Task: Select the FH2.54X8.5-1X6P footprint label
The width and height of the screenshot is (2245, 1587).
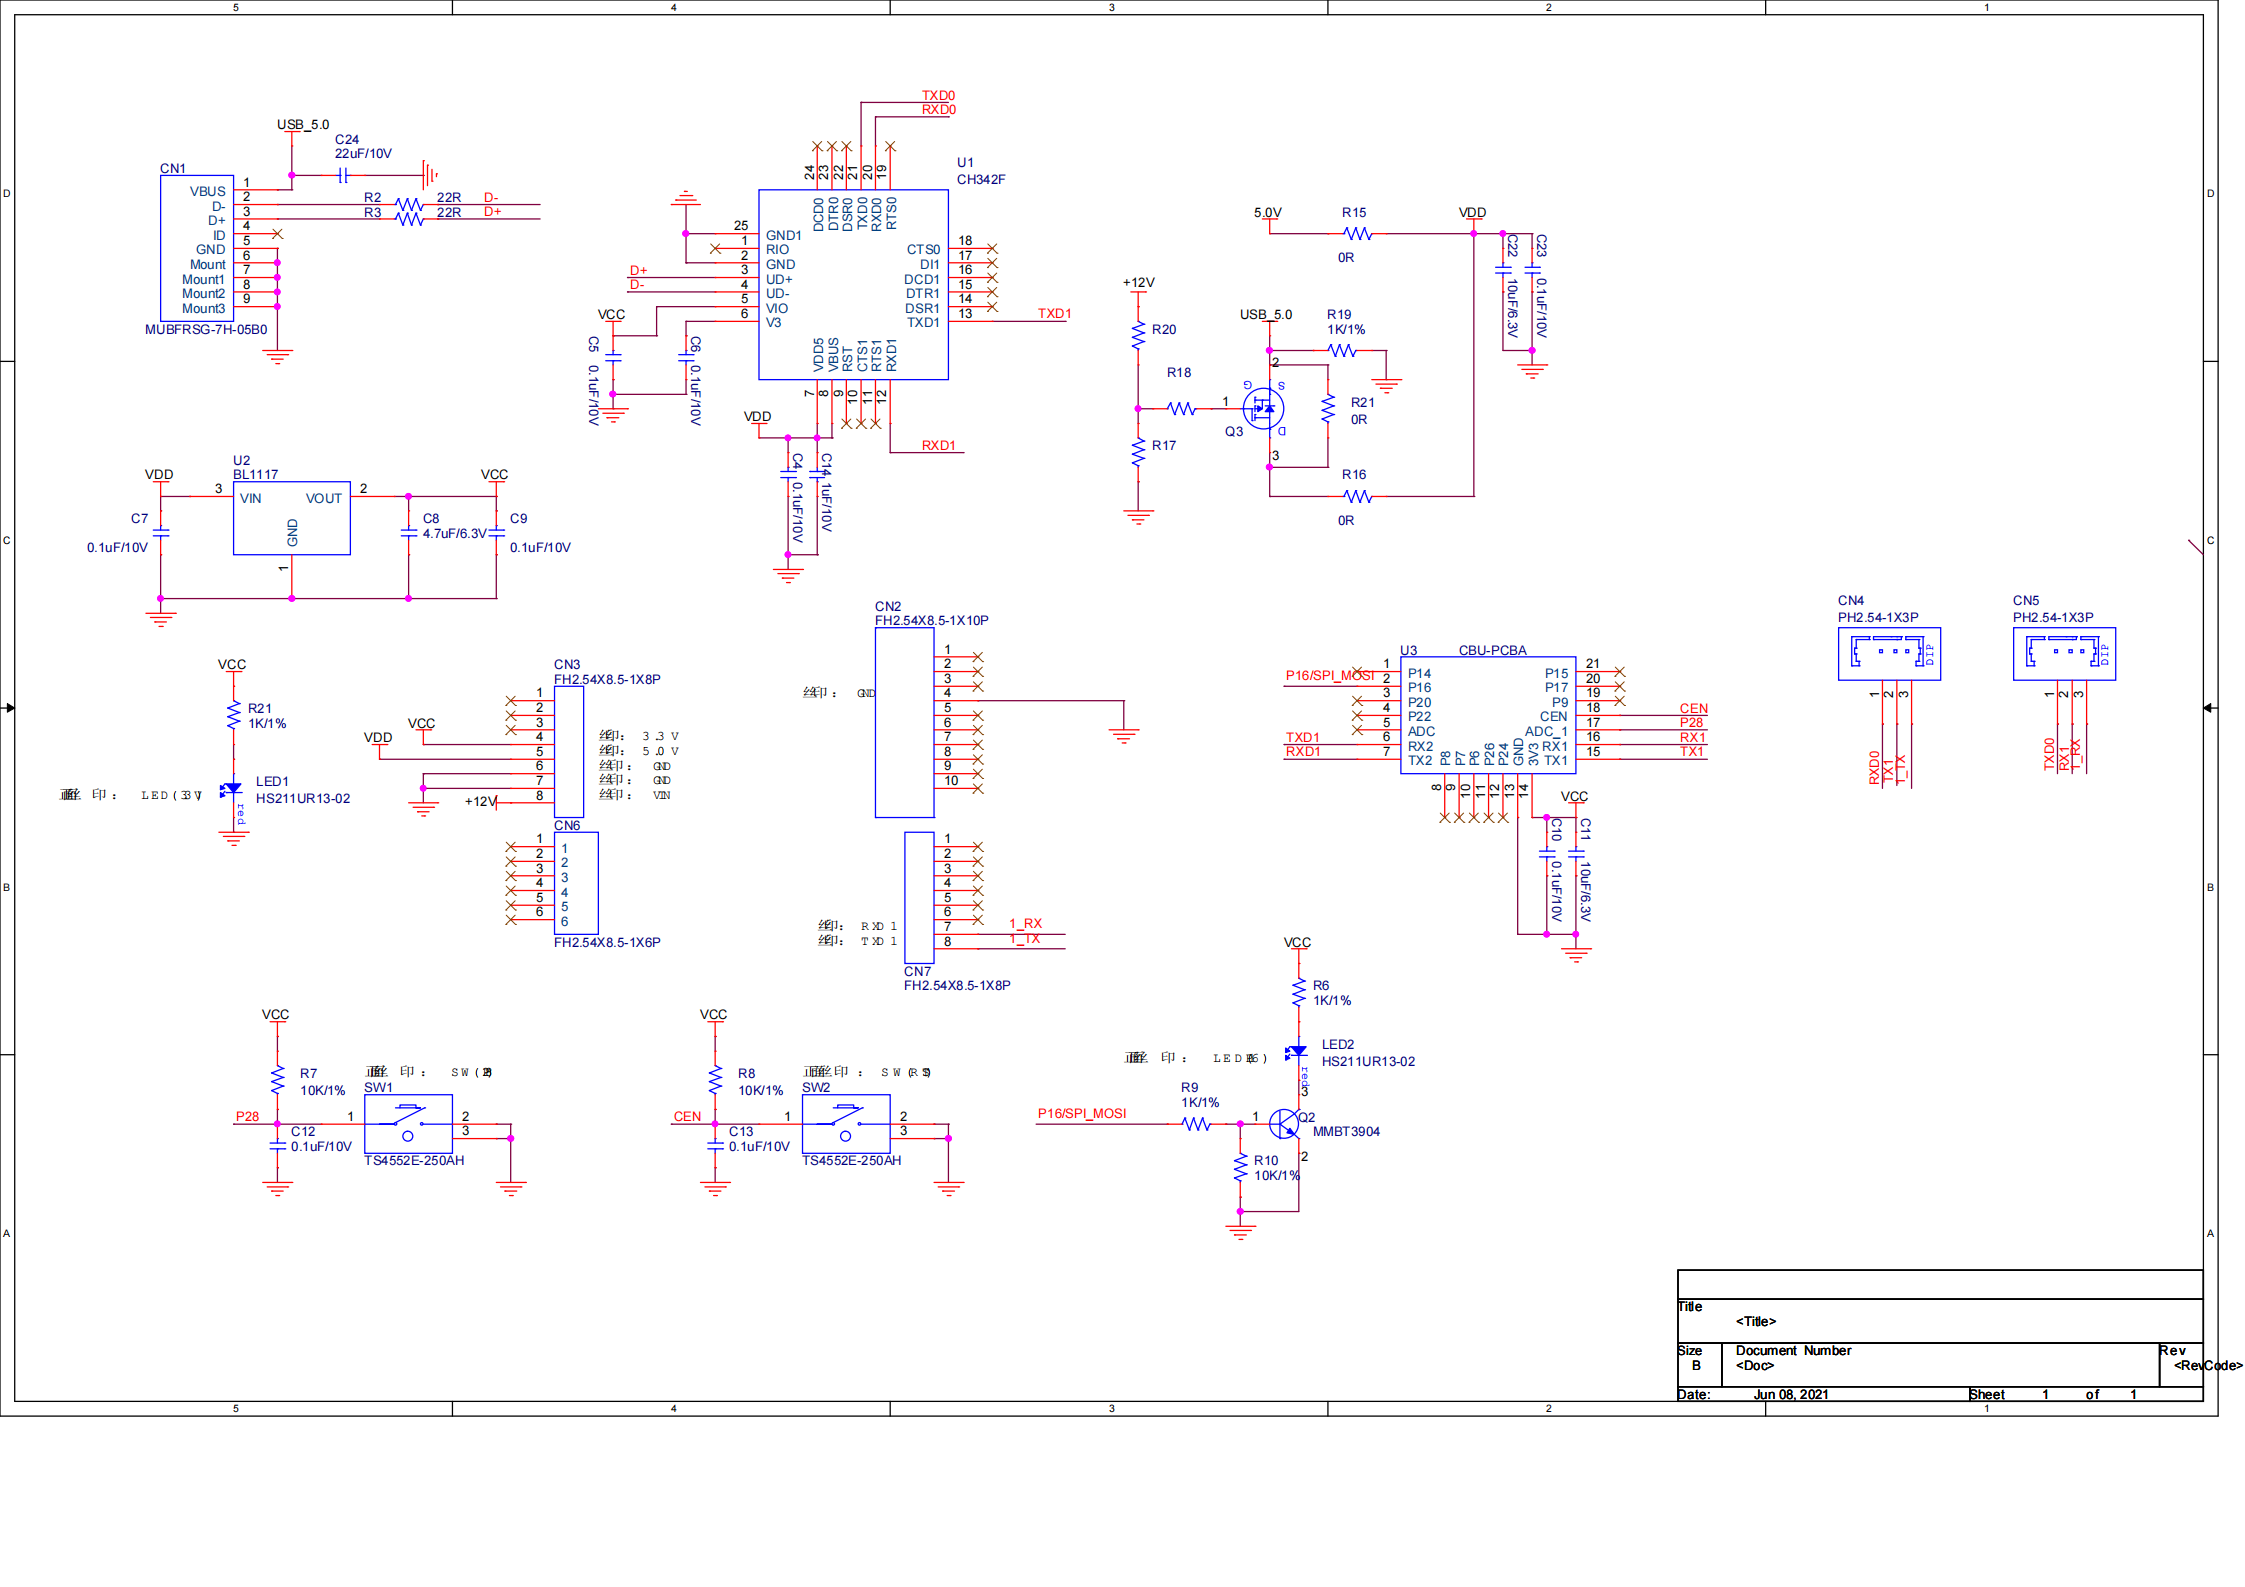Action: click(x=607, y=943)
